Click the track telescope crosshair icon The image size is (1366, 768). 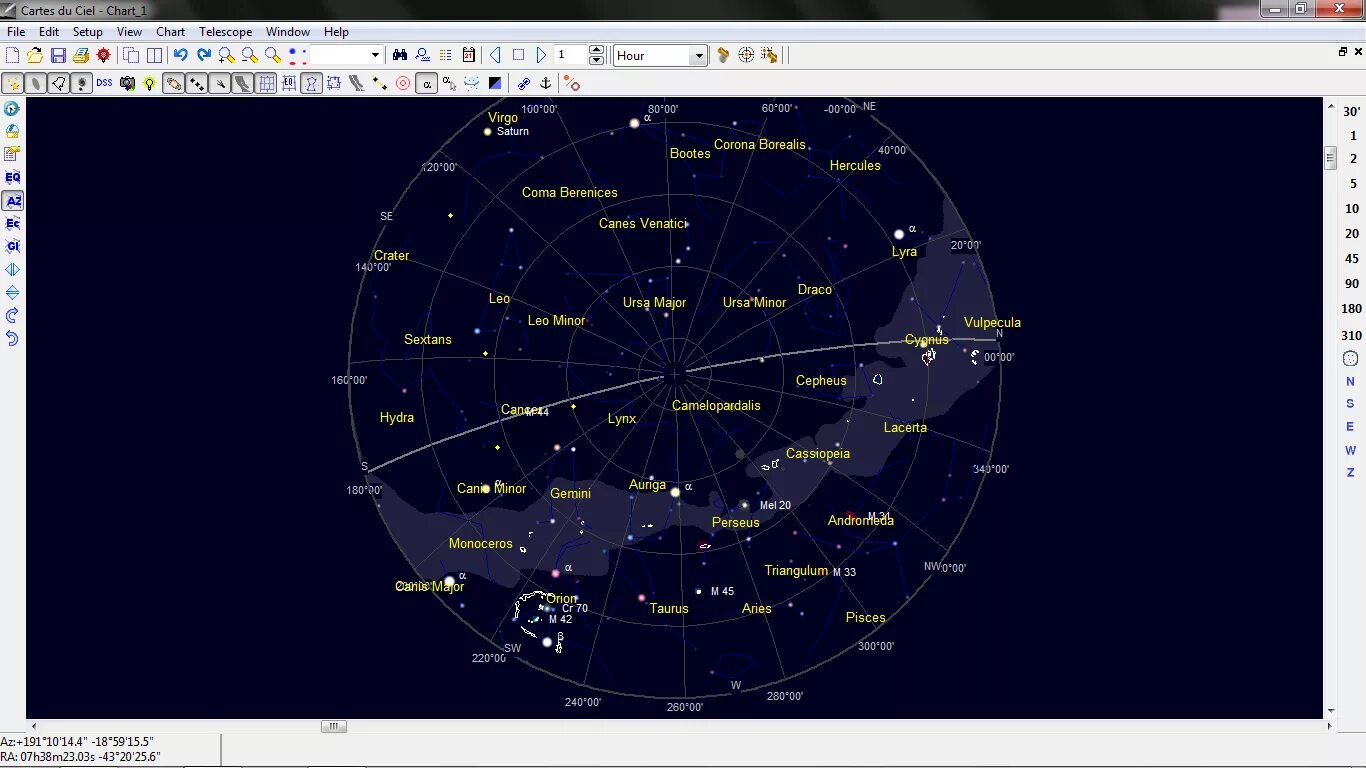click(x=746, y=55)
